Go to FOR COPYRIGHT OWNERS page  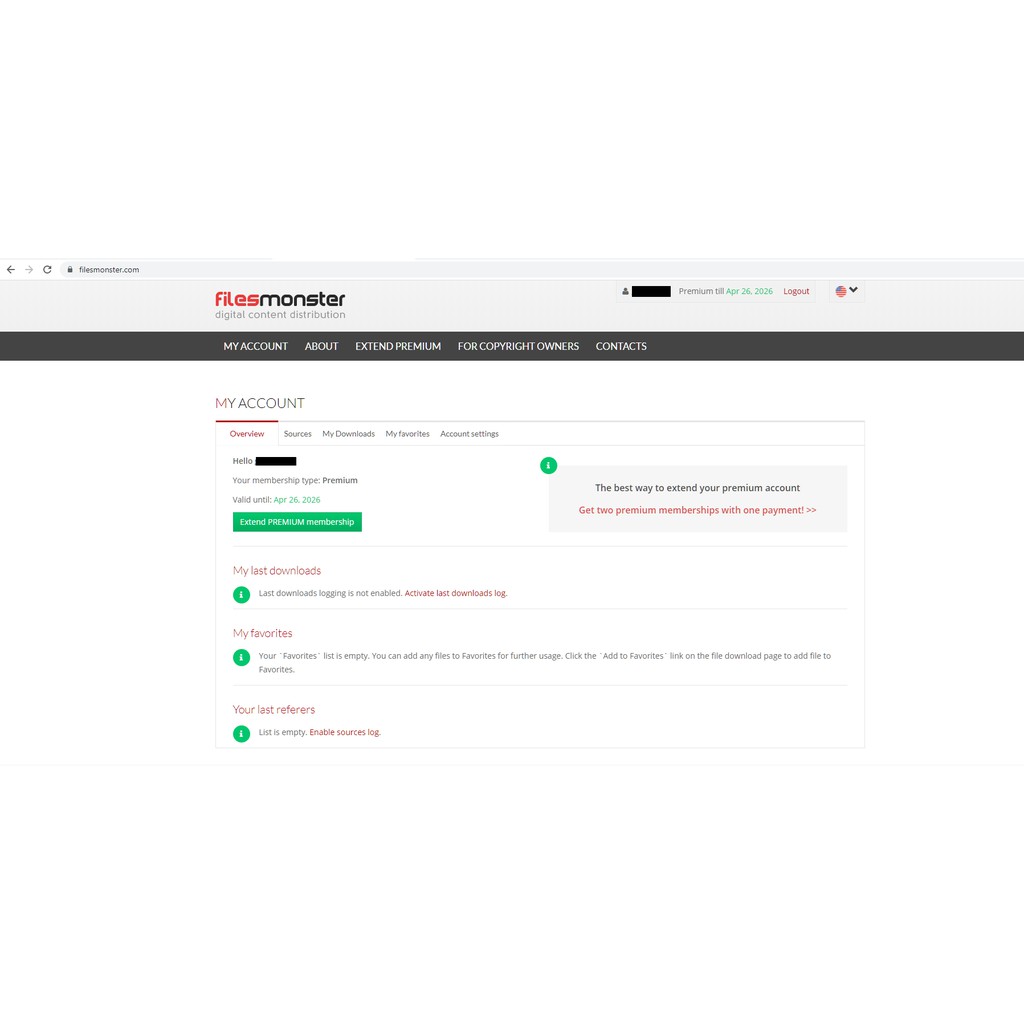[518, 346]
